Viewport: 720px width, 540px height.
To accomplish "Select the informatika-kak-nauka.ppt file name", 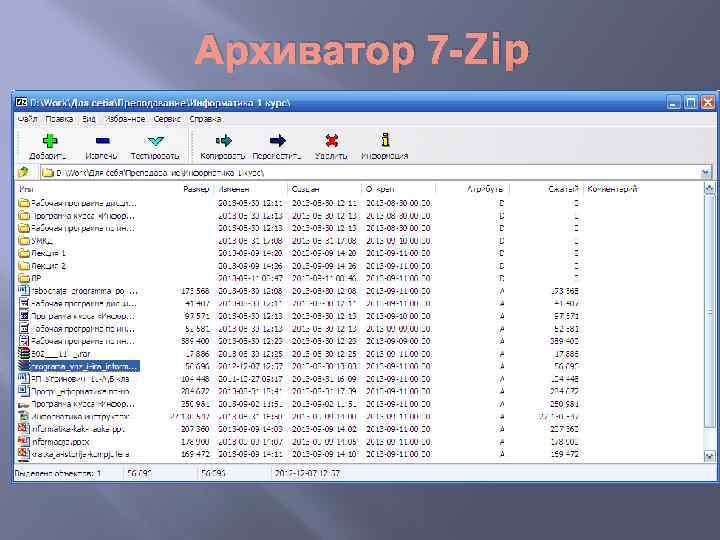I will [x=78, y=429].
